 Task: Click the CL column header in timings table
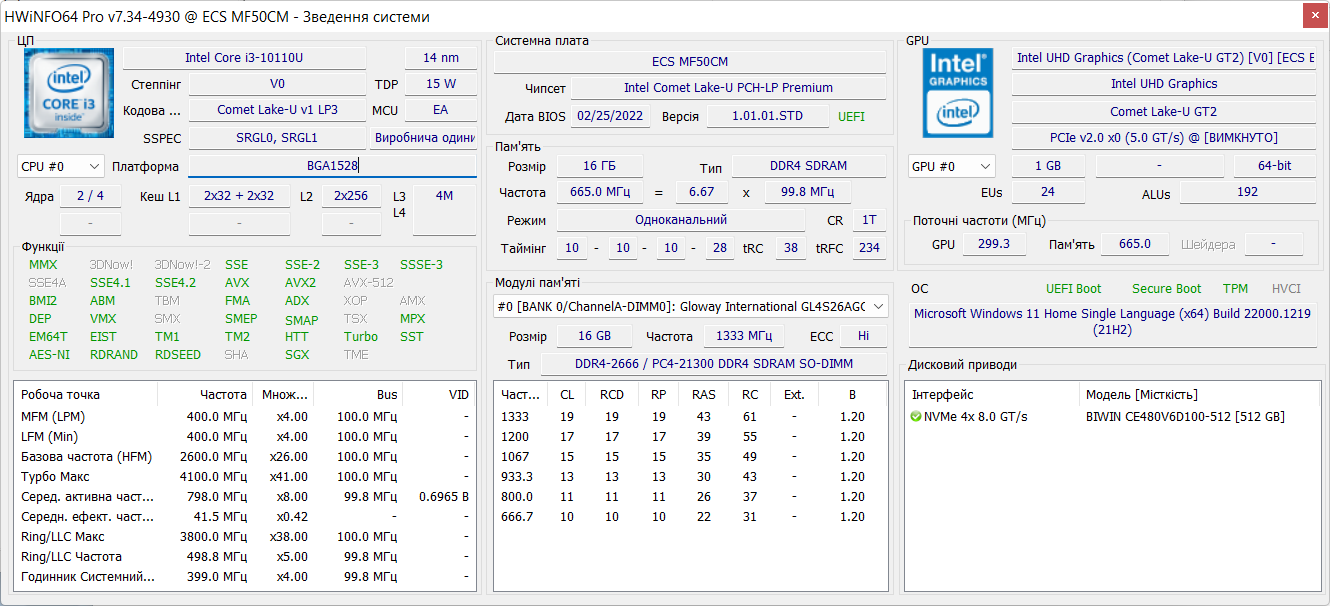pos(567,395)
